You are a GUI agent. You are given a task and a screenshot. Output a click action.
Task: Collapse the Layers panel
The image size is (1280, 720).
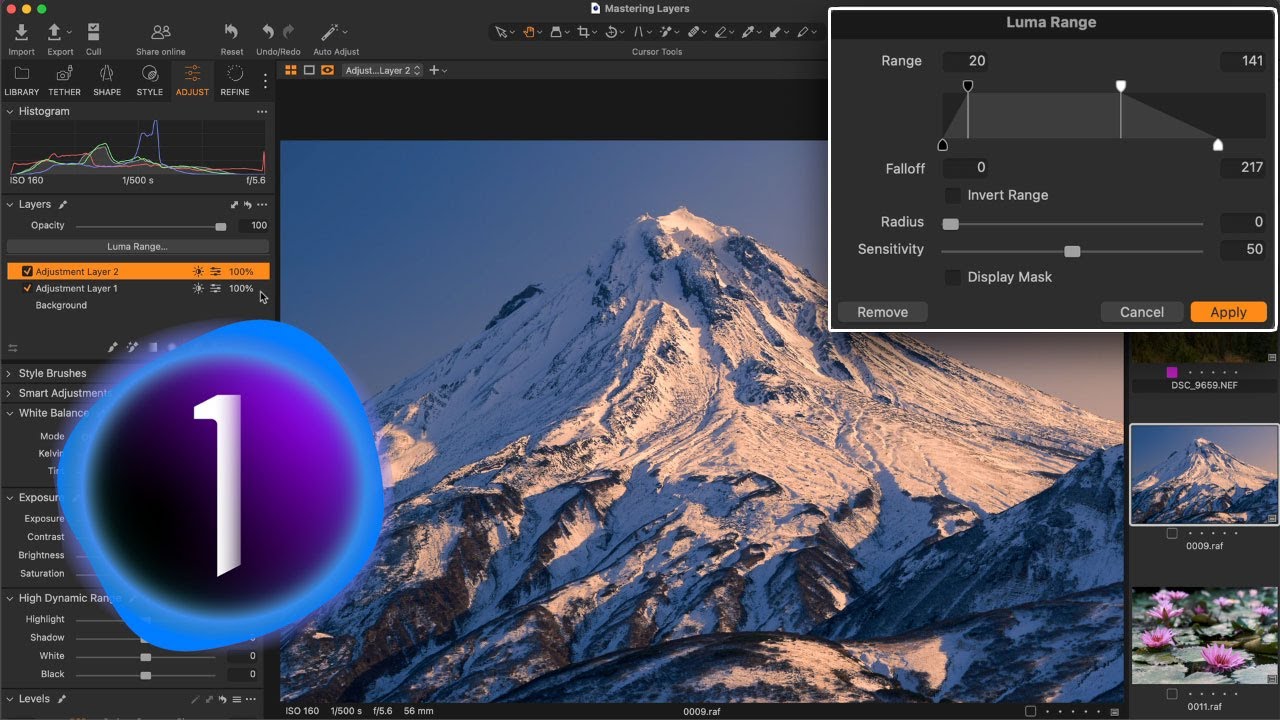9,205
